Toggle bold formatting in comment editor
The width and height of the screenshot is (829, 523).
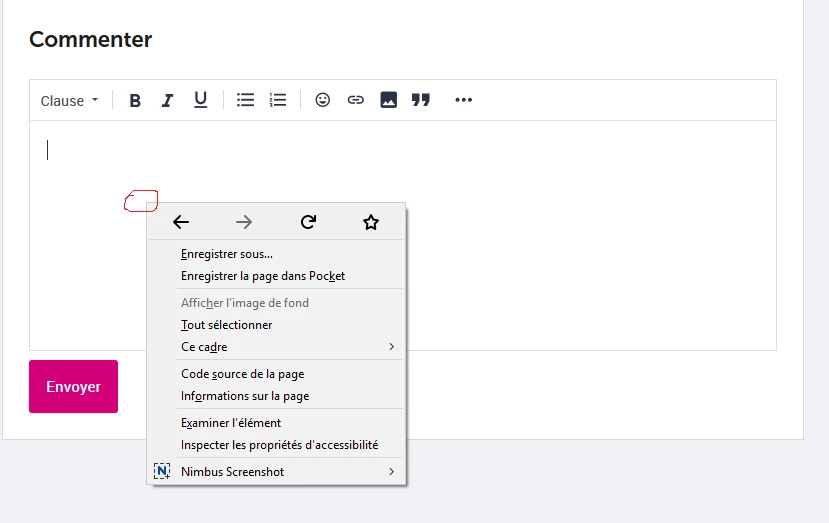[x=135, y=100]
